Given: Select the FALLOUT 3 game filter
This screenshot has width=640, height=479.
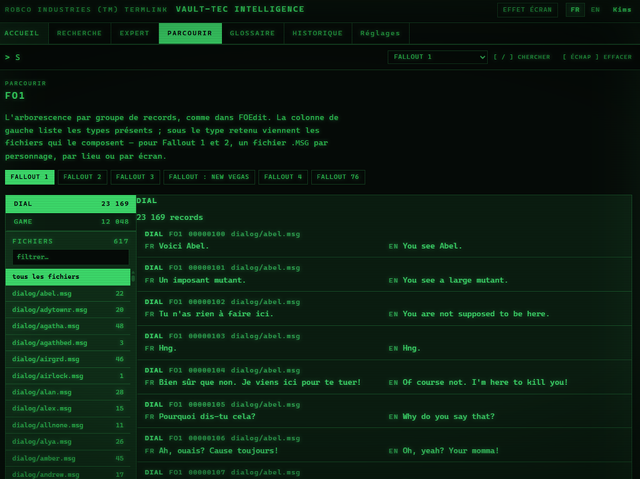Looking at the screenshot, I should coord(135,177).
